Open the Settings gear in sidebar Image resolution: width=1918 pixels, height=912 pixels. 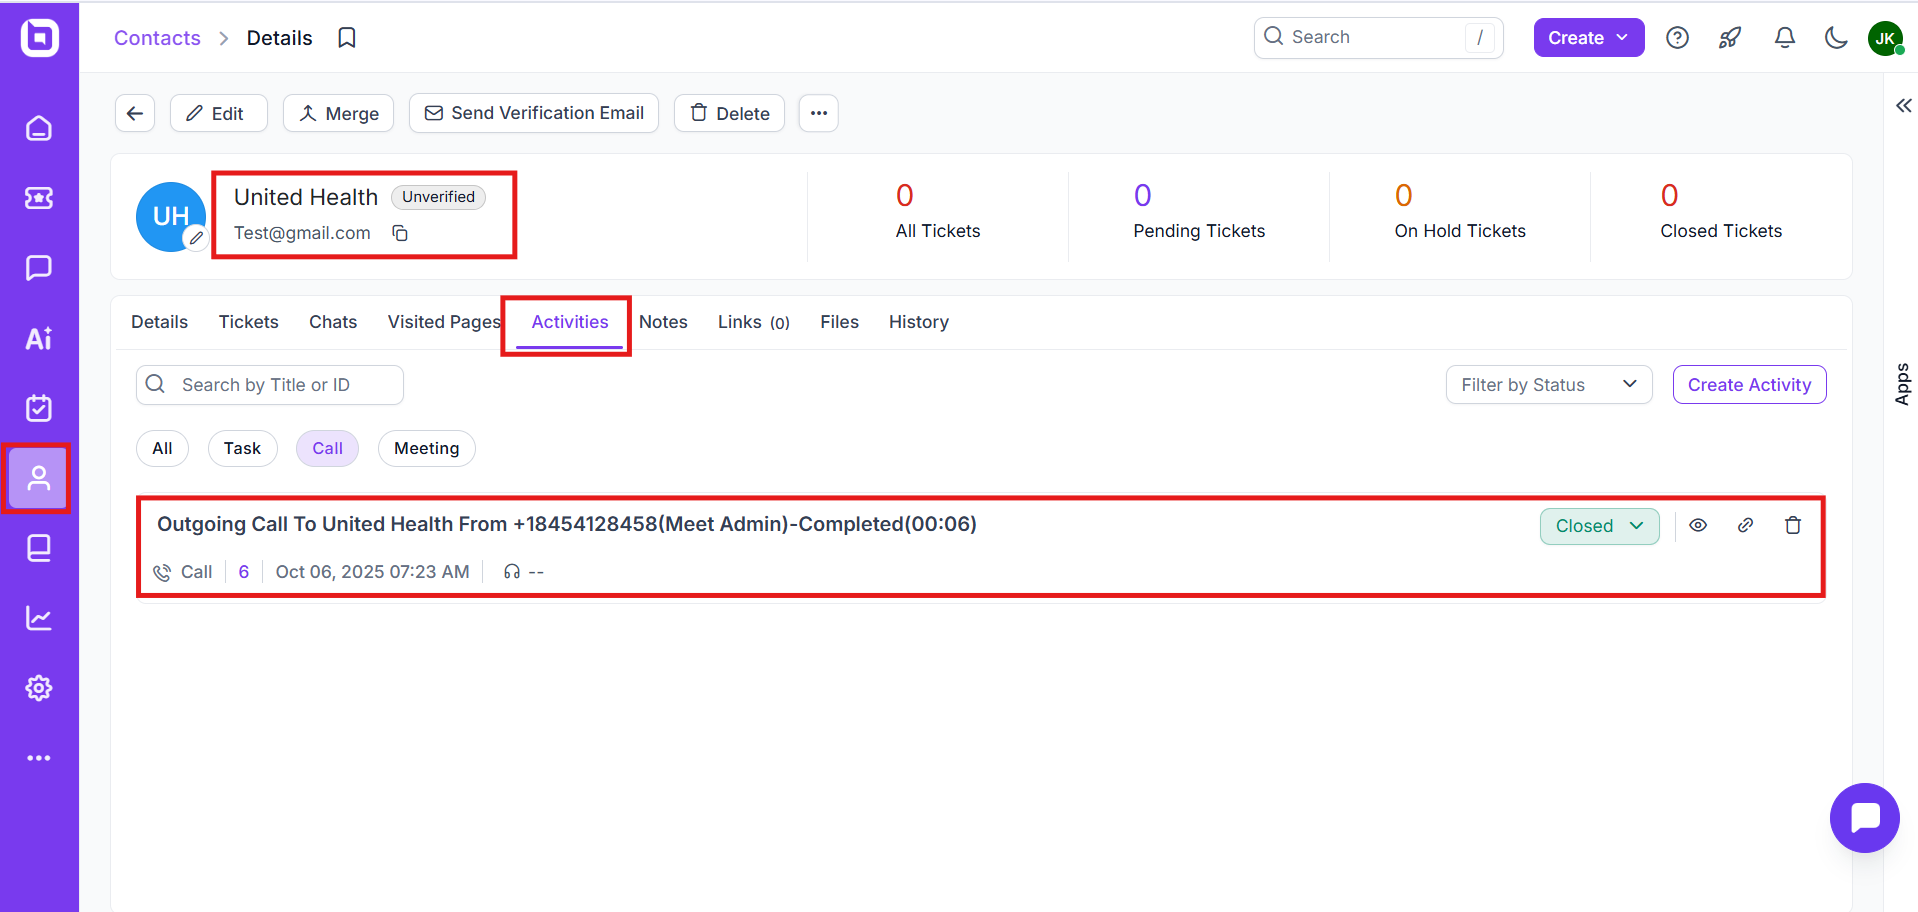point(39,688)
